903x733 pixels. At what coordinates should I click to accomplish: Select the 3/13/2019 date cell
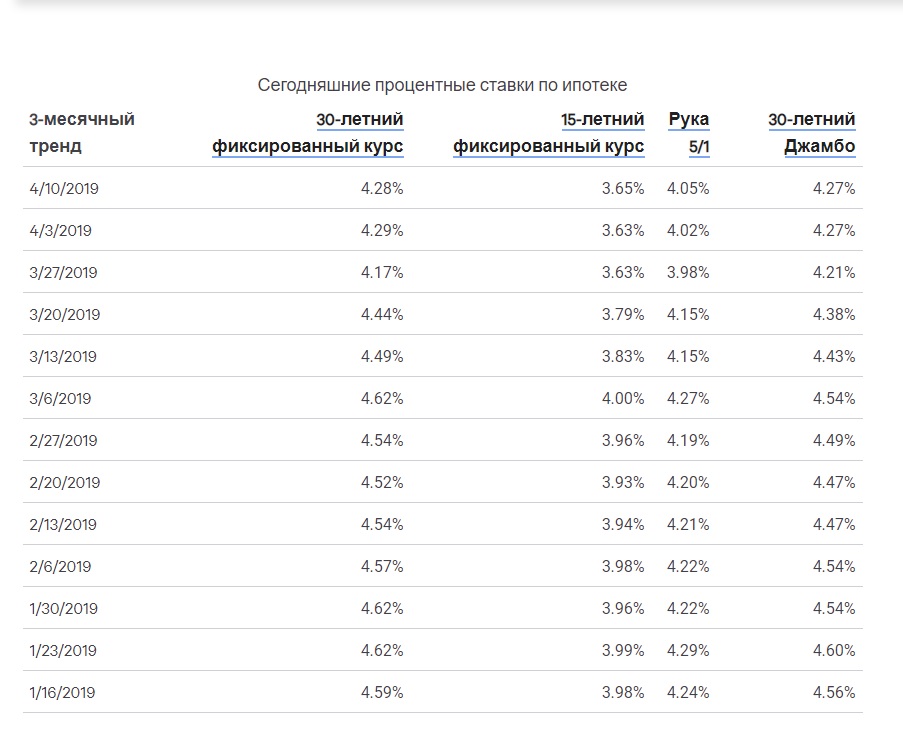tap(65, 356)
